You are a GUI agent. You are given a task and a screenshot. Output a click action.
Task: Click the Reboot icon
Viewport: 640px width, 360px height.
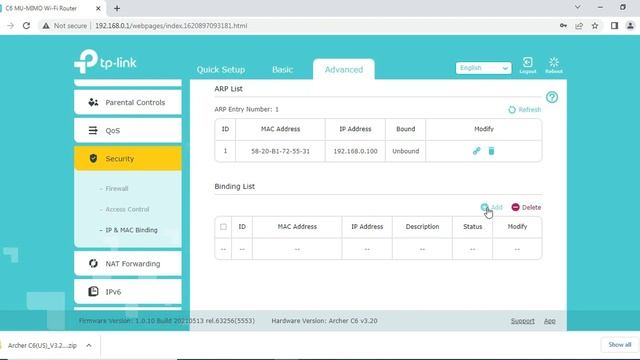(554, 65)
